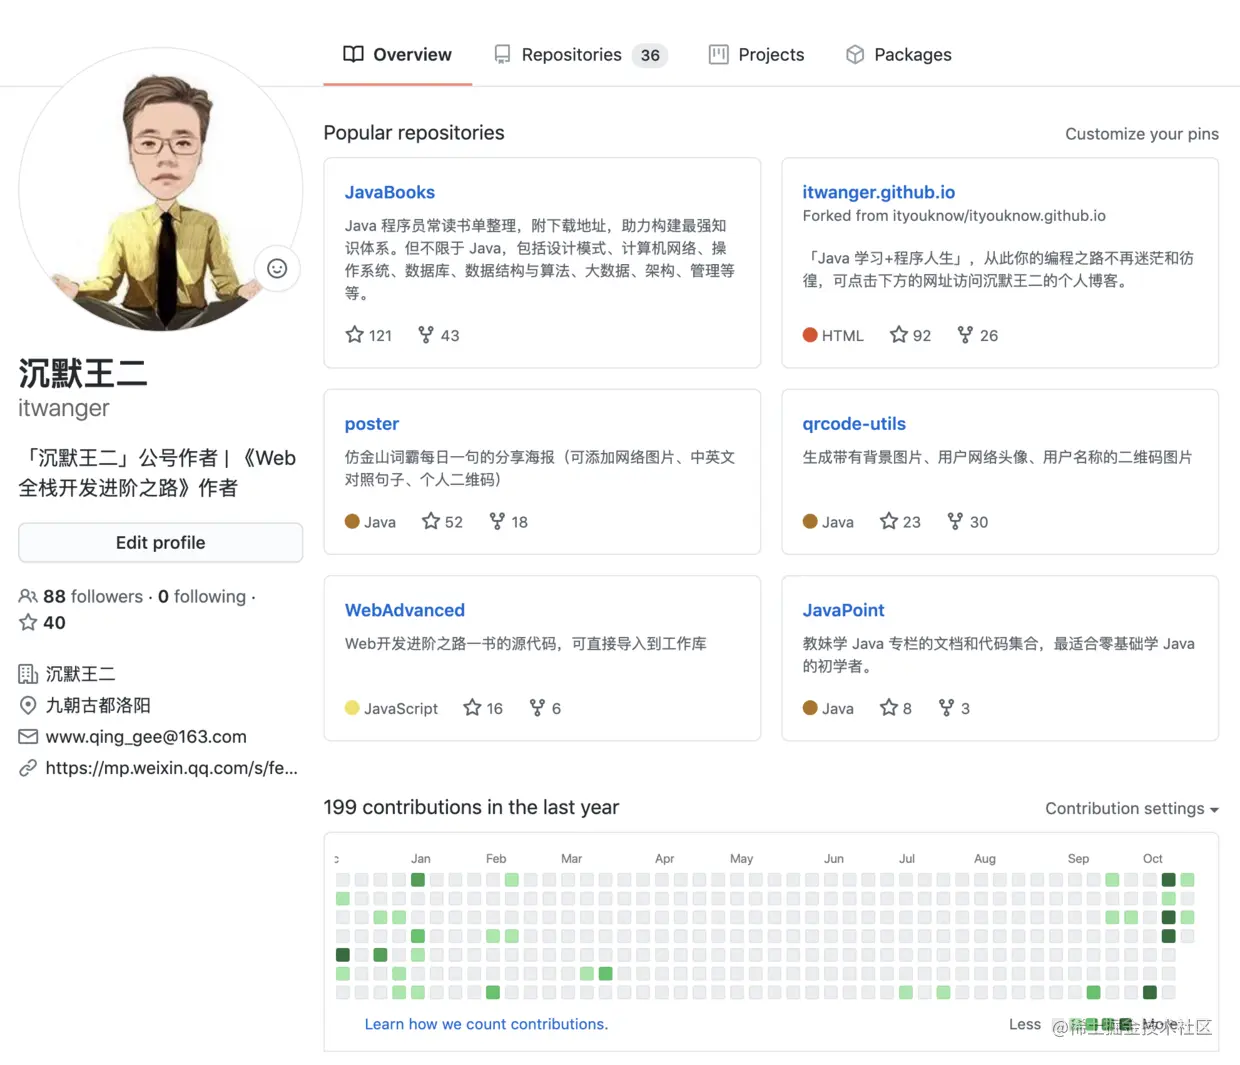1240x1065 pixels.
Task: Open the 40 starred repositories link
Action: point(43,623)
